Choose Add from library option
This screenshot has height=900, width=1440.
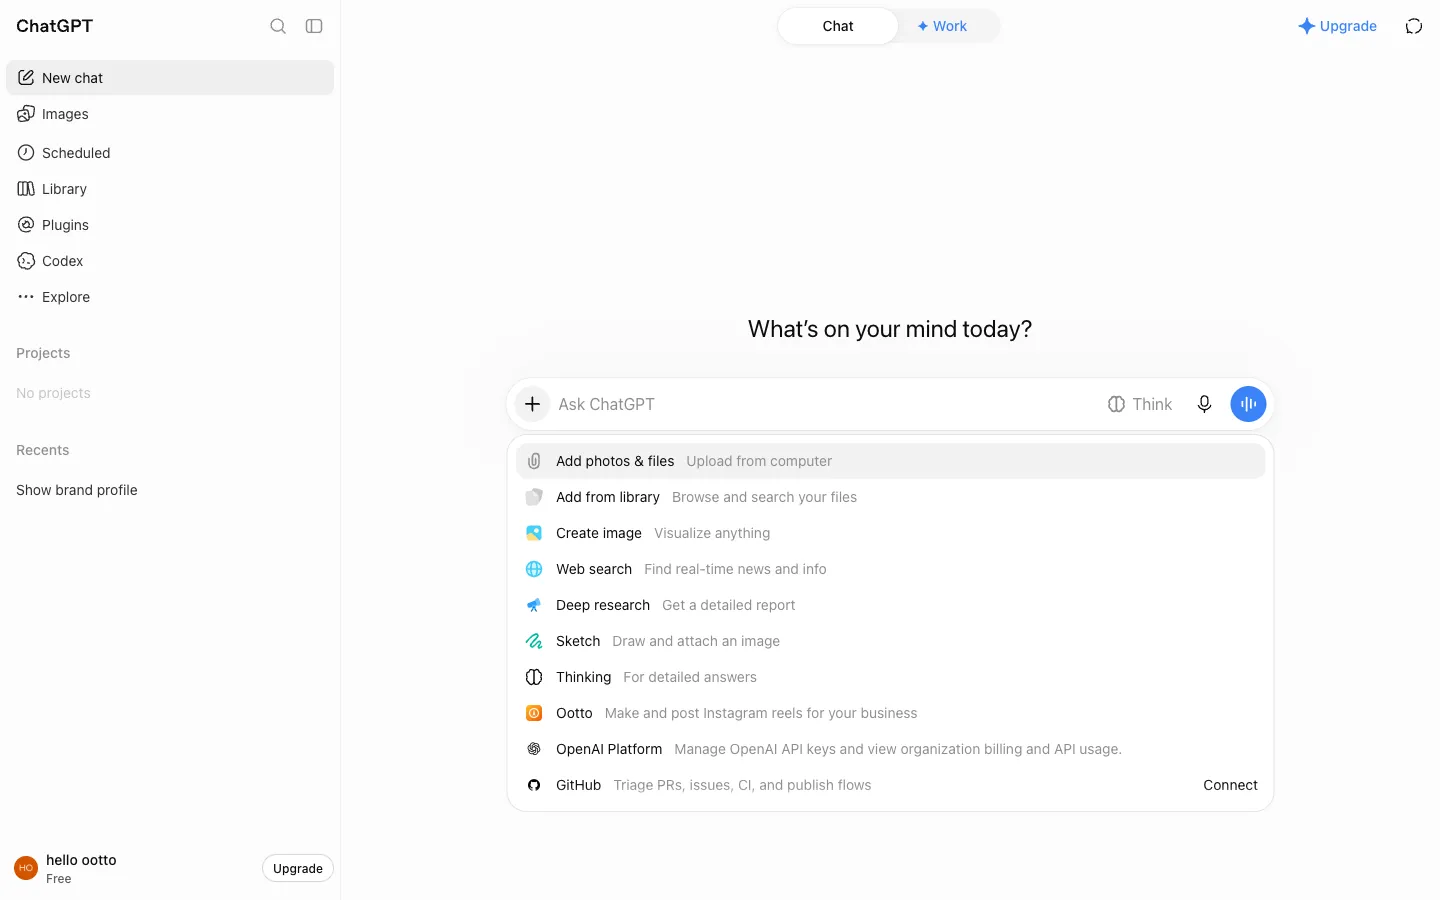(x=890, y=497)
